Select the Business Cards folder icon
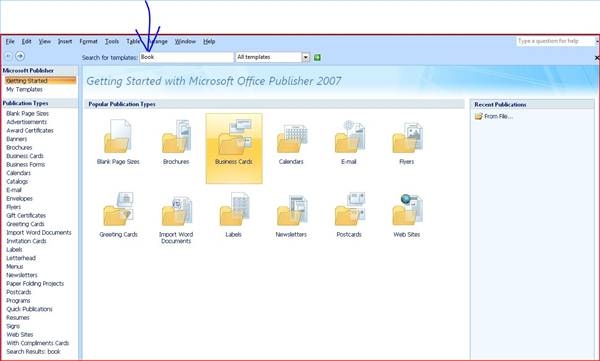The image size is (600, 361). tap(234, 137)
